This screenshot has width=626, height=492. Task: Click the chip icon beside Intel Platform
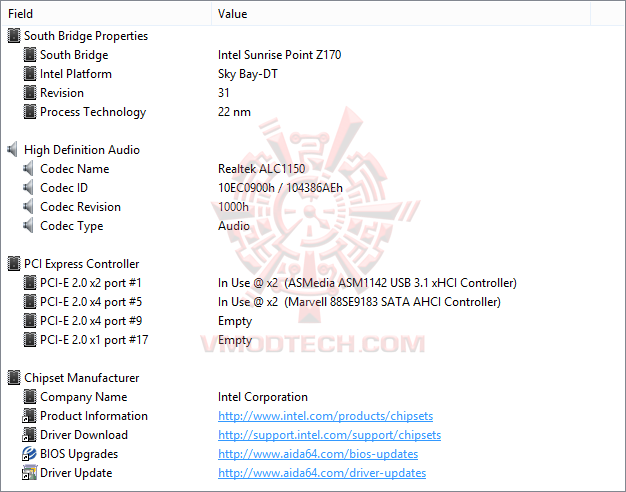(30, 73)
